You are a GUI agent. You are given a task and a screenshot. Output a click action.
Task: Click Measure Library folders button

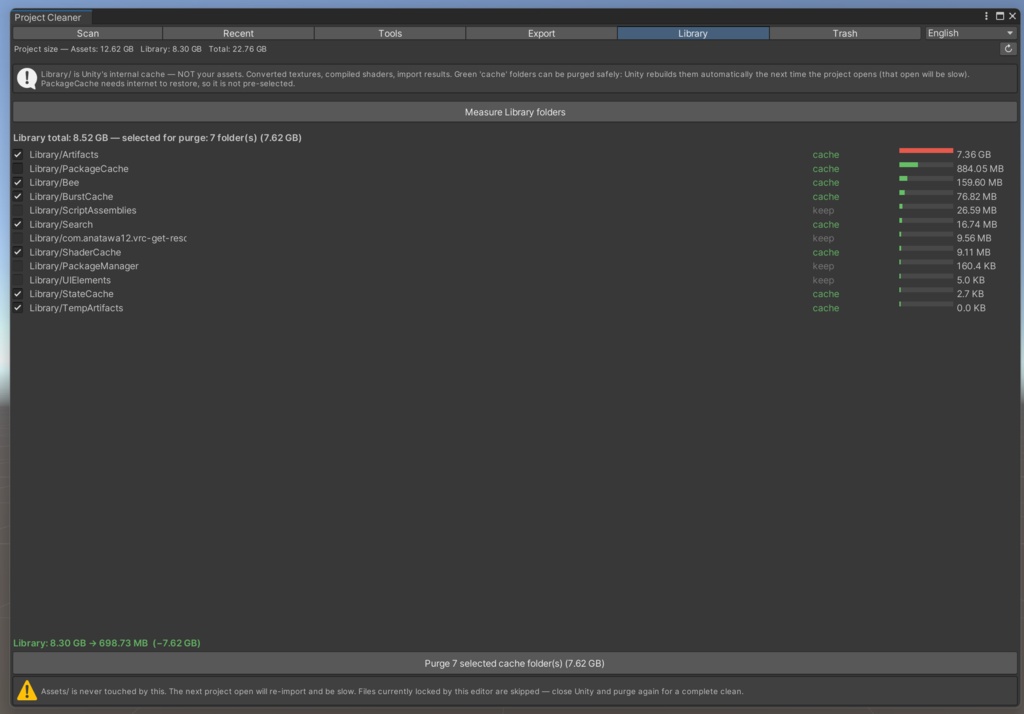click(x=515, y=112)
